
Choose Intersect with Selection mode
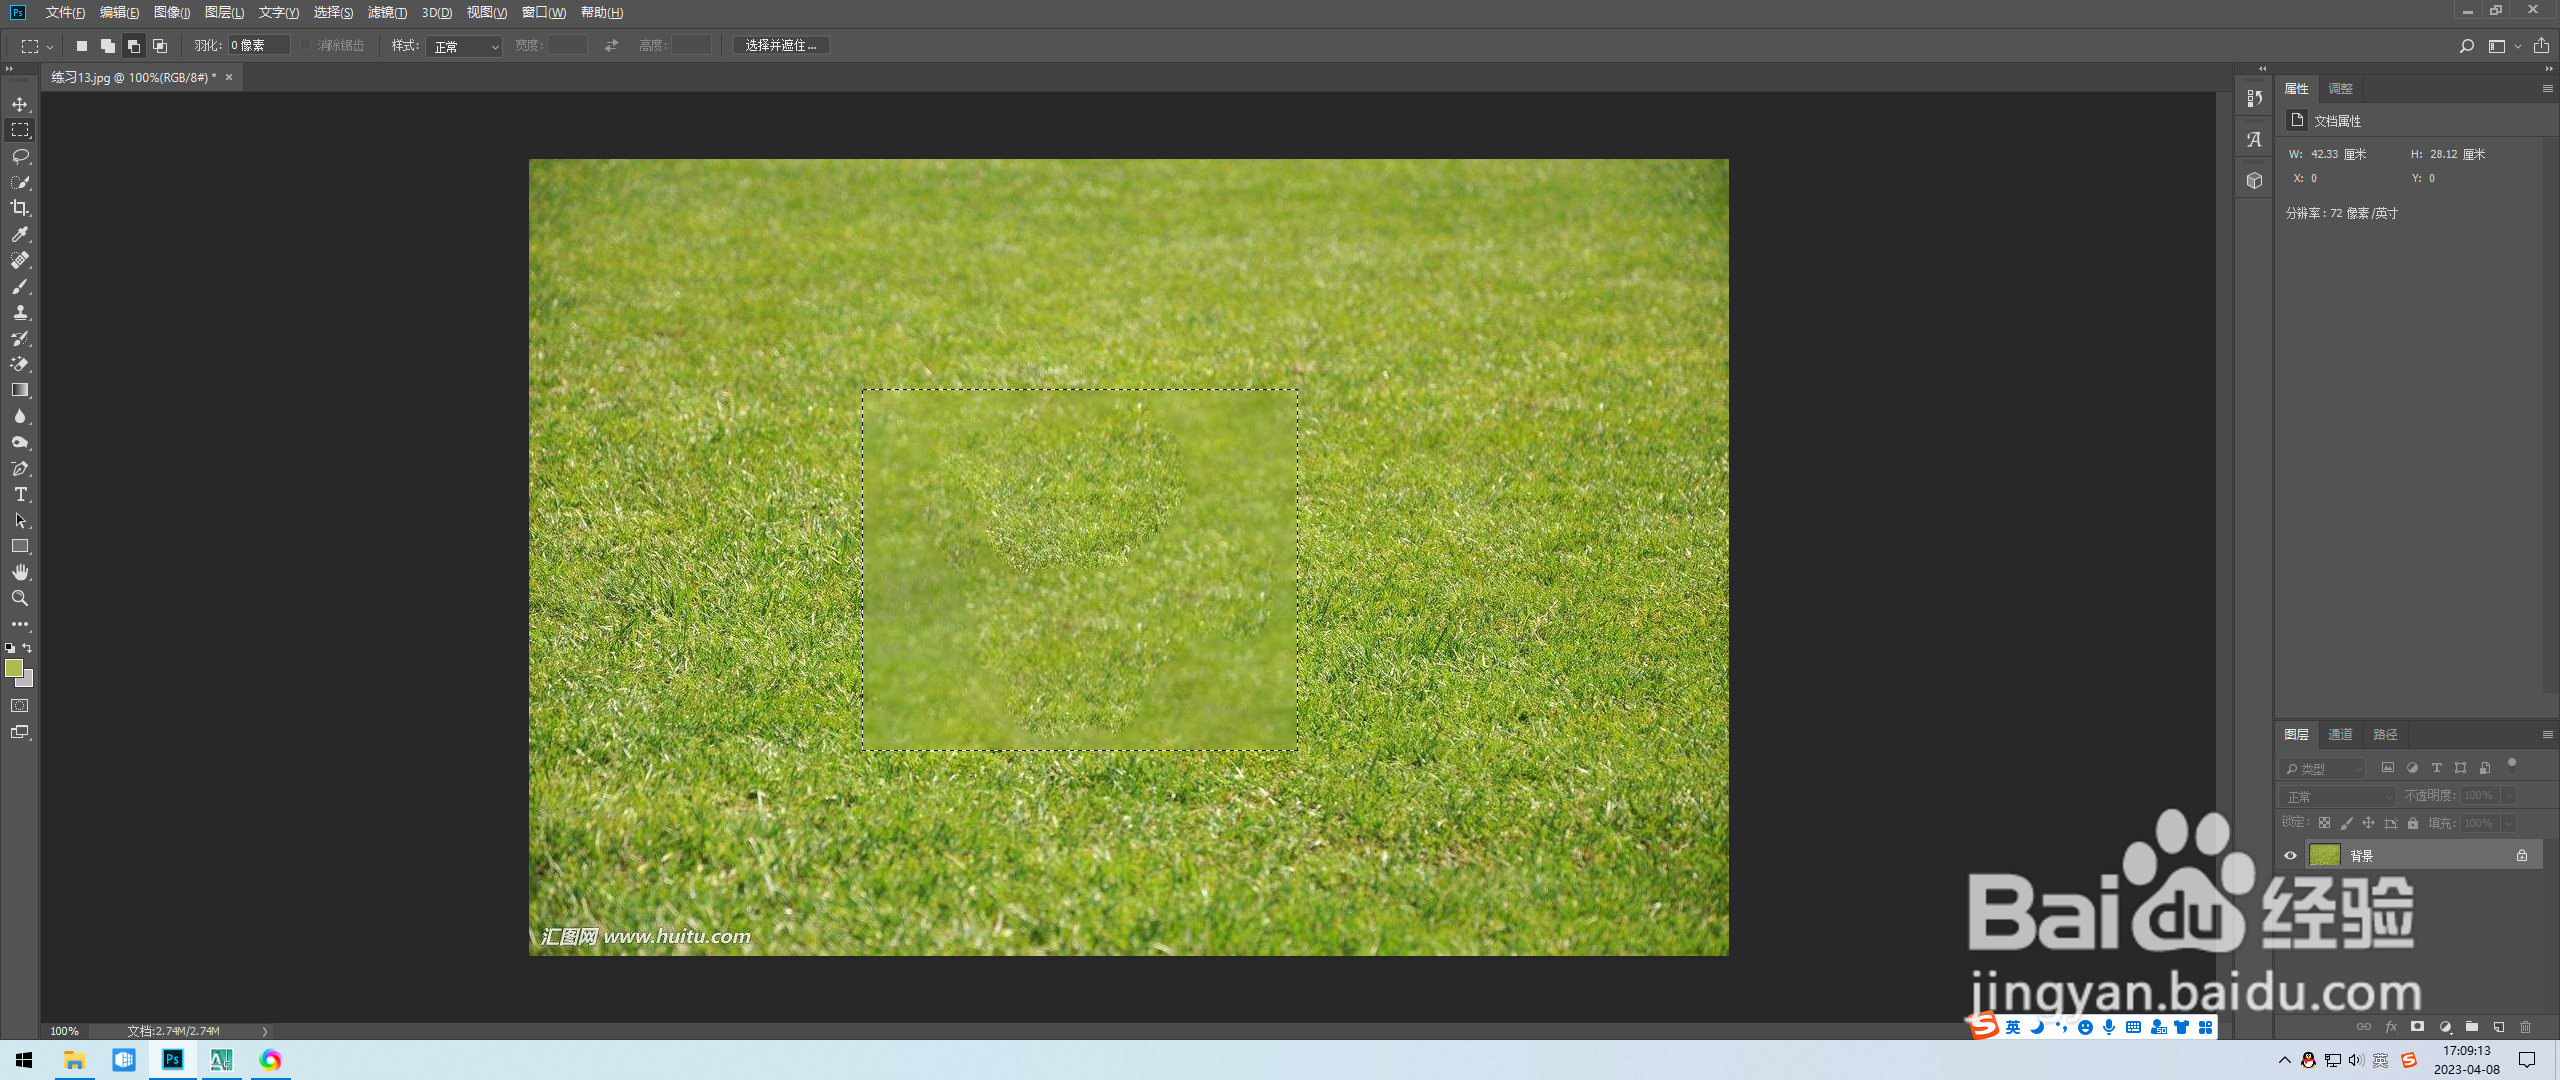pyautogui.click(x=160, y=46)
